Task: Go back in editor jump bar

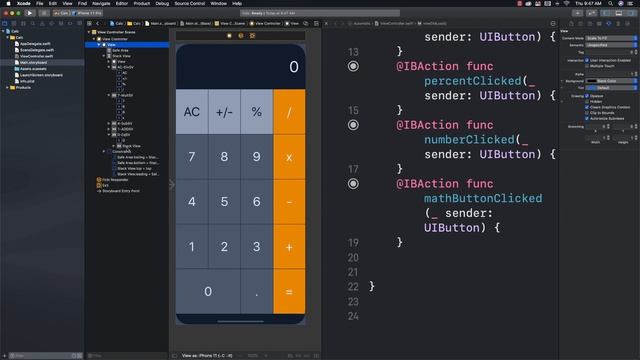Action: 97,24
